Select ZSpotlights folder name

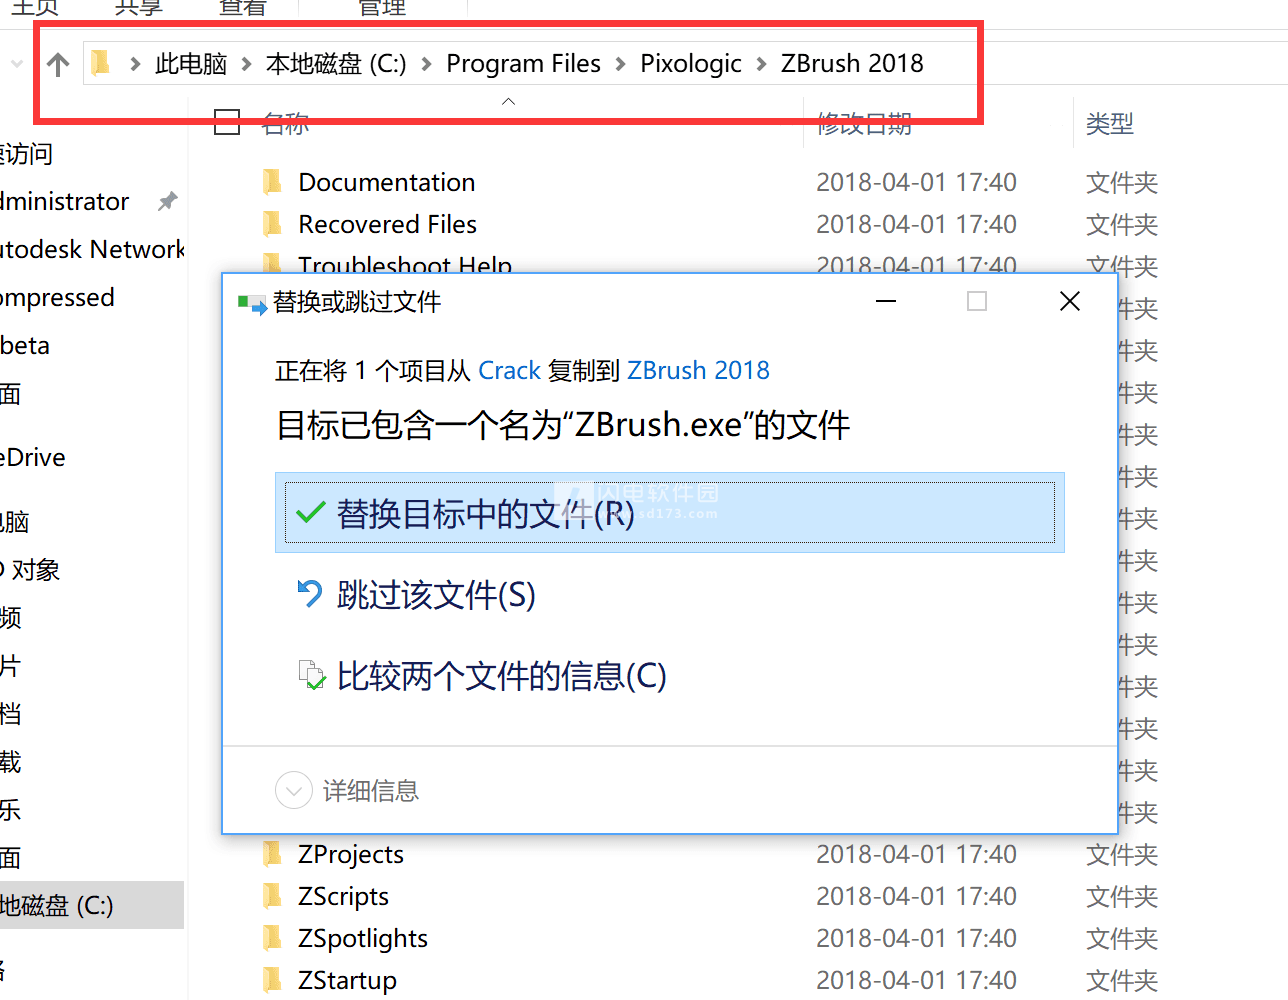(x=363, y=938)
